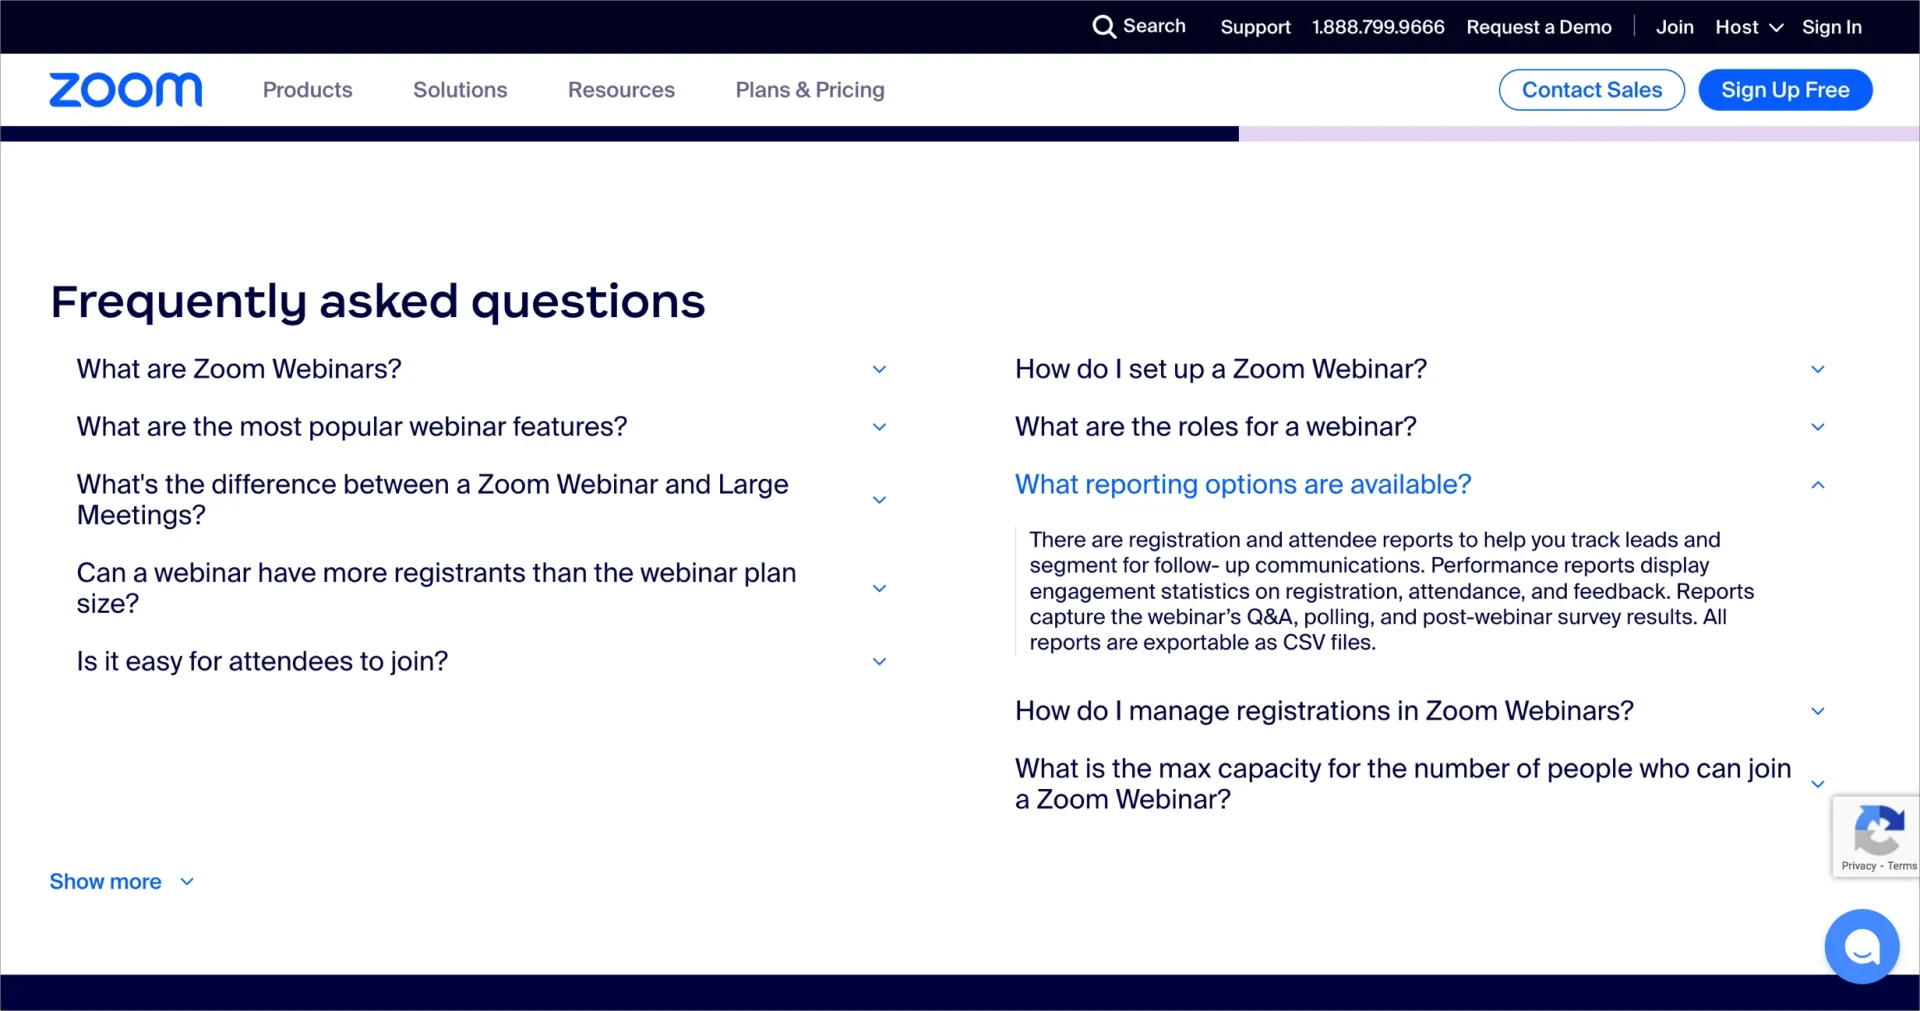This screenshot has width=1920, height=1011.
Task: Open the Search icon
Action: 1138,27
